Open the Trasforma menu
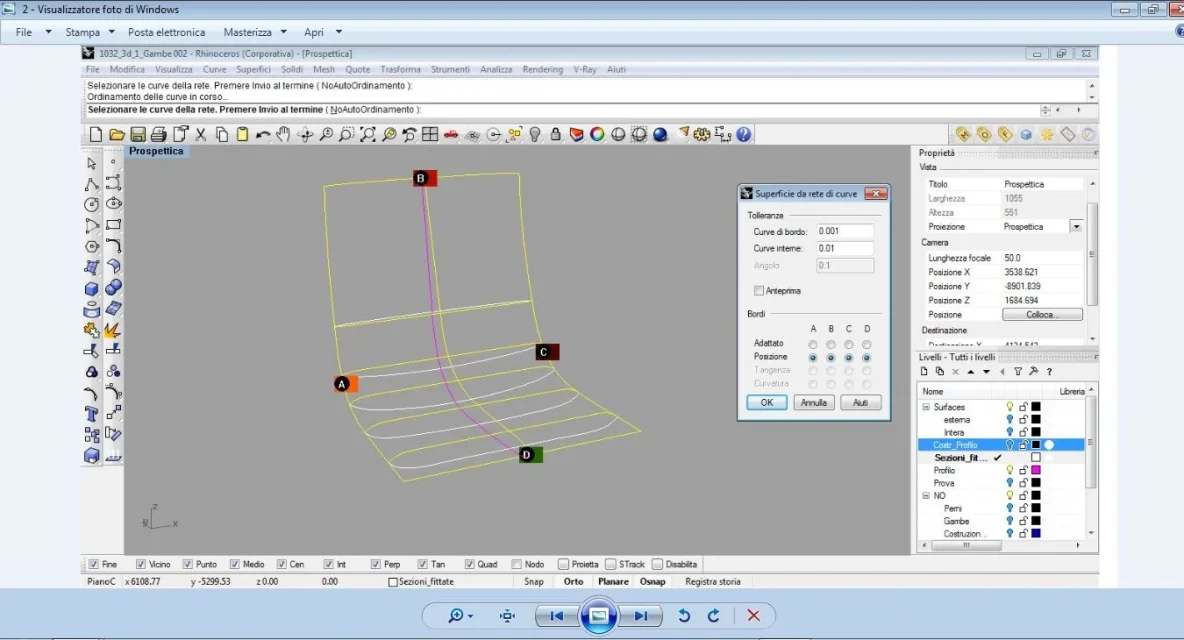 coord(400,69)
